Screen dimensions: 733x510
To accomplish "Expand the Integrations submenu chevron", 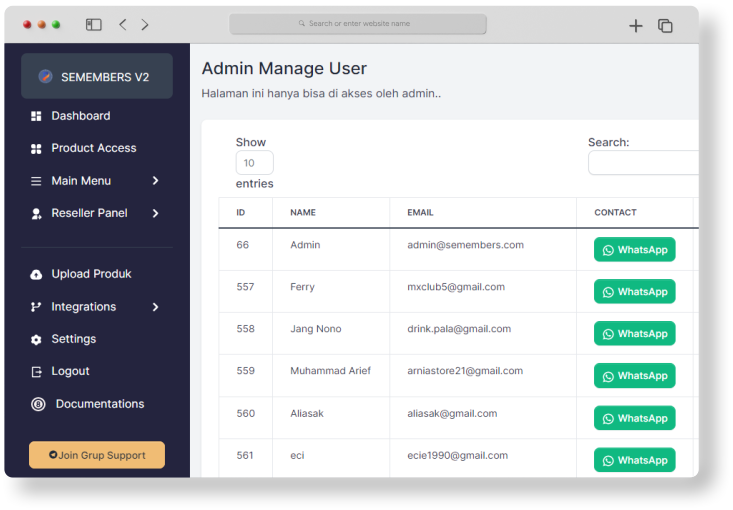I will [155, 307].
